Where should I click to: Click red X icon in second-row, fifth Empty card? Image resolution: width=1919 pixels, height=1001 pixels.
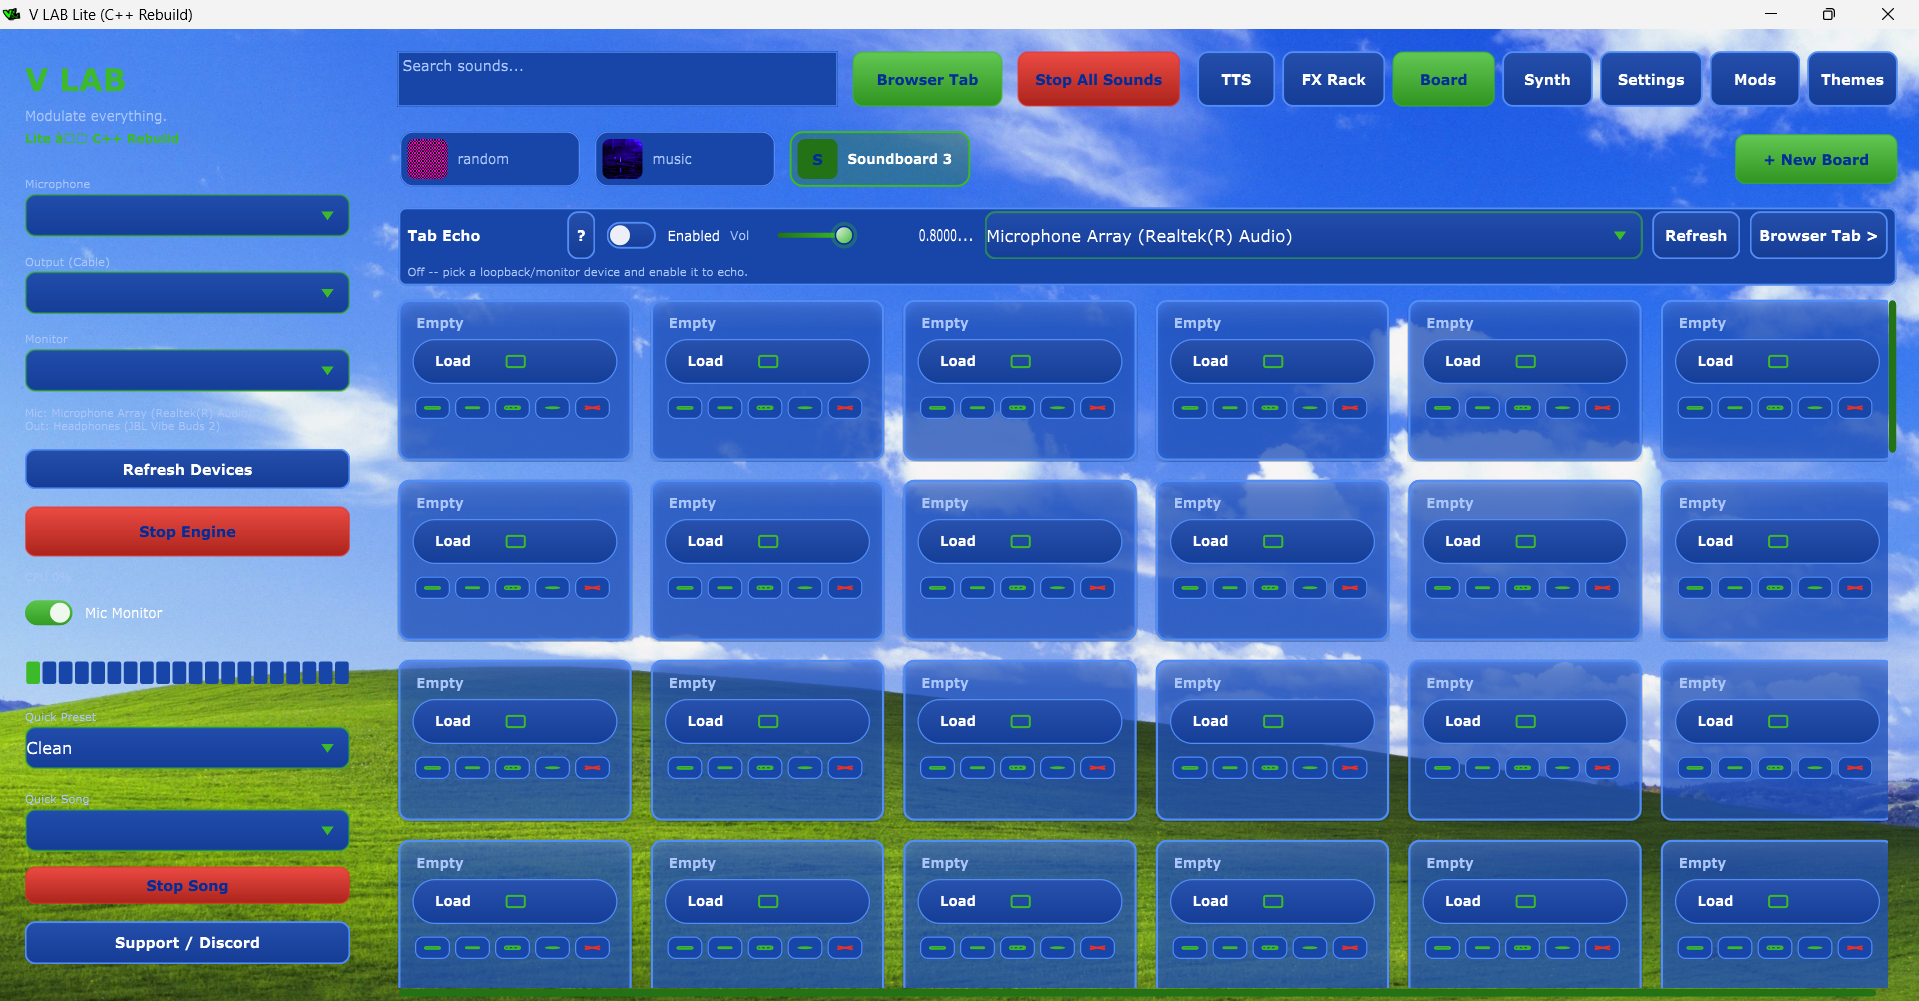coord(1602,588)
